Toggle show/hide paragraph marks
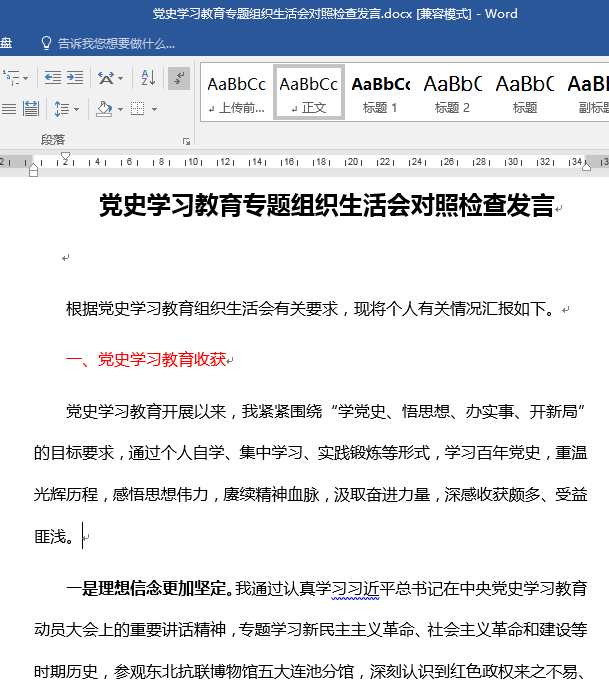Image resolution: width=609 pixels, height=690 pixels. pos(179,78)
